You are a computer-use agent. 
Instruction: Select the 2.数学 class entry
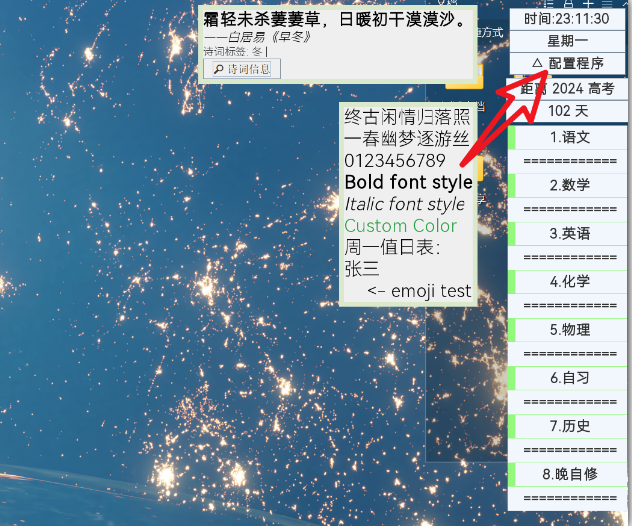tap(570, 185)
